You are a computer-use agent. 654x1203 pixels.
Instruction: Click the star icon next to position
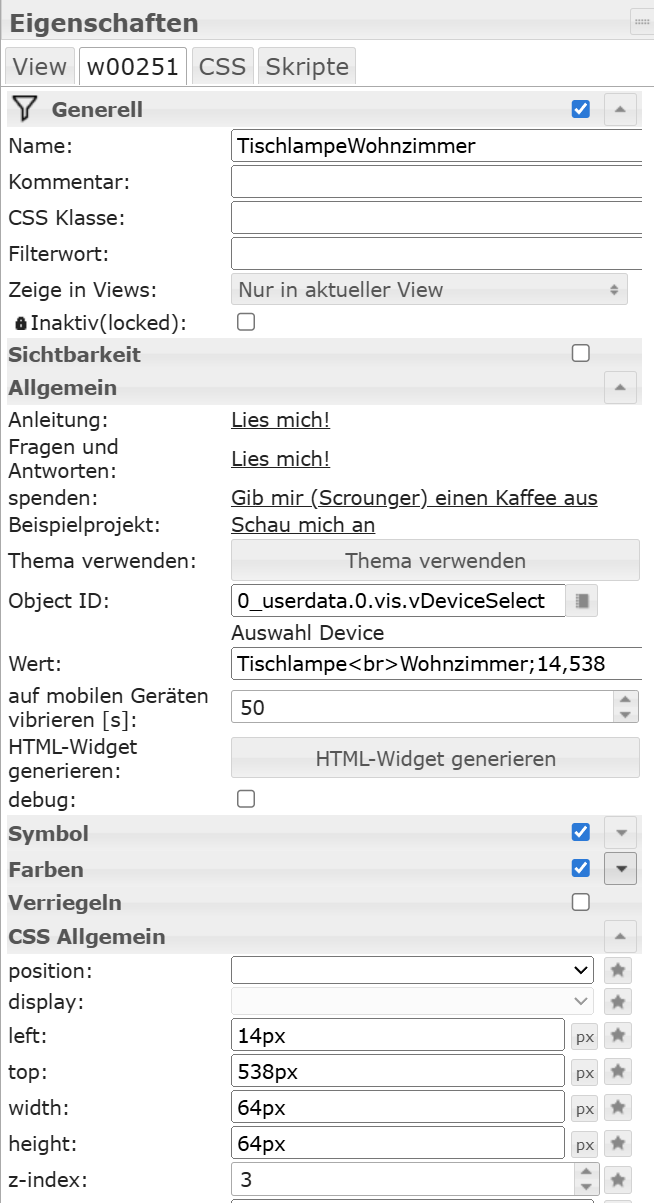(x=619, y=969)
